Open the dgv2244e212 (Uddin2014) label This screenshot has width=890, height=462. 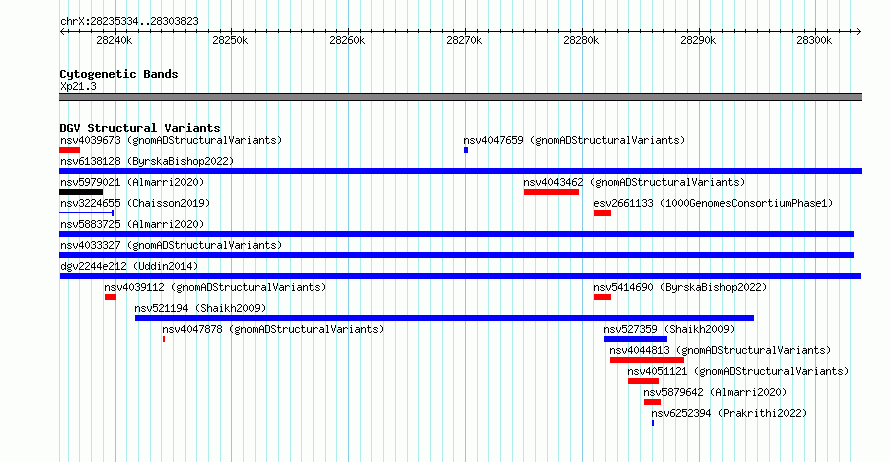pos(129,266)
